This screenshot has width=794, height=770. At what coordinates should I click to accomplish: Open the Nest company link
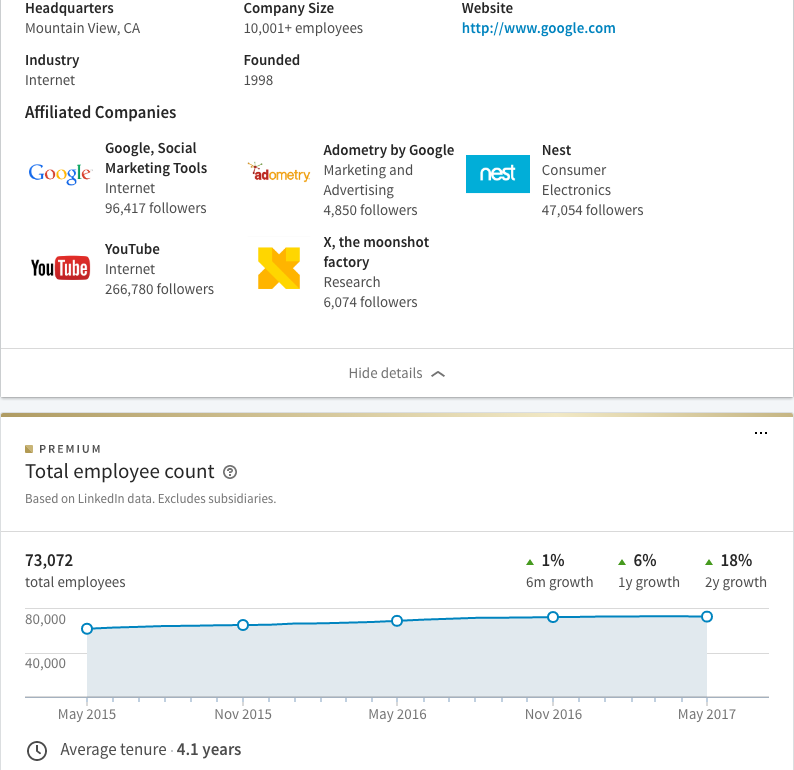tap(556, 150)
